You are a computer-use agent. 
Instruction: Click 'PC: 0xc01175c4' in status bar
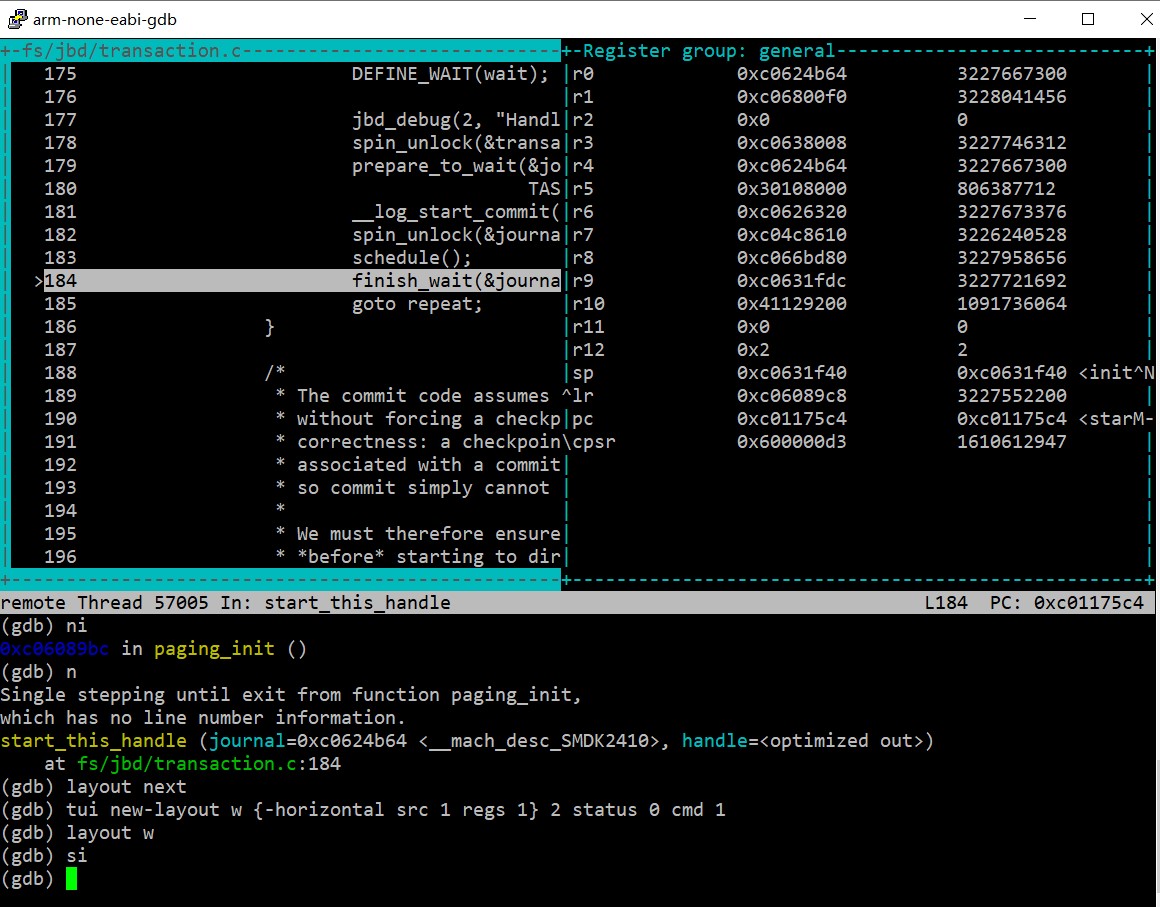click(1067, 602)
